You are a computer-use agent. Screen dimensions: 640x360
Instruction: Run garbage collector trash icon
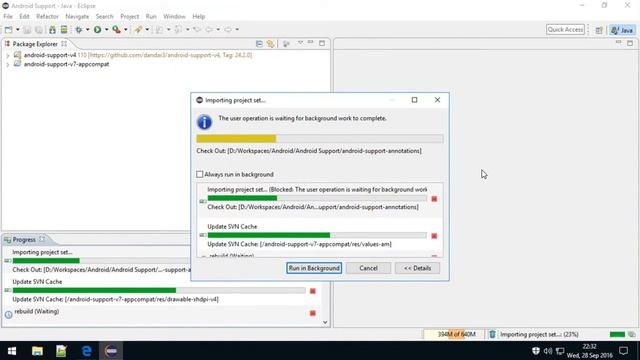tap(492, 334)
